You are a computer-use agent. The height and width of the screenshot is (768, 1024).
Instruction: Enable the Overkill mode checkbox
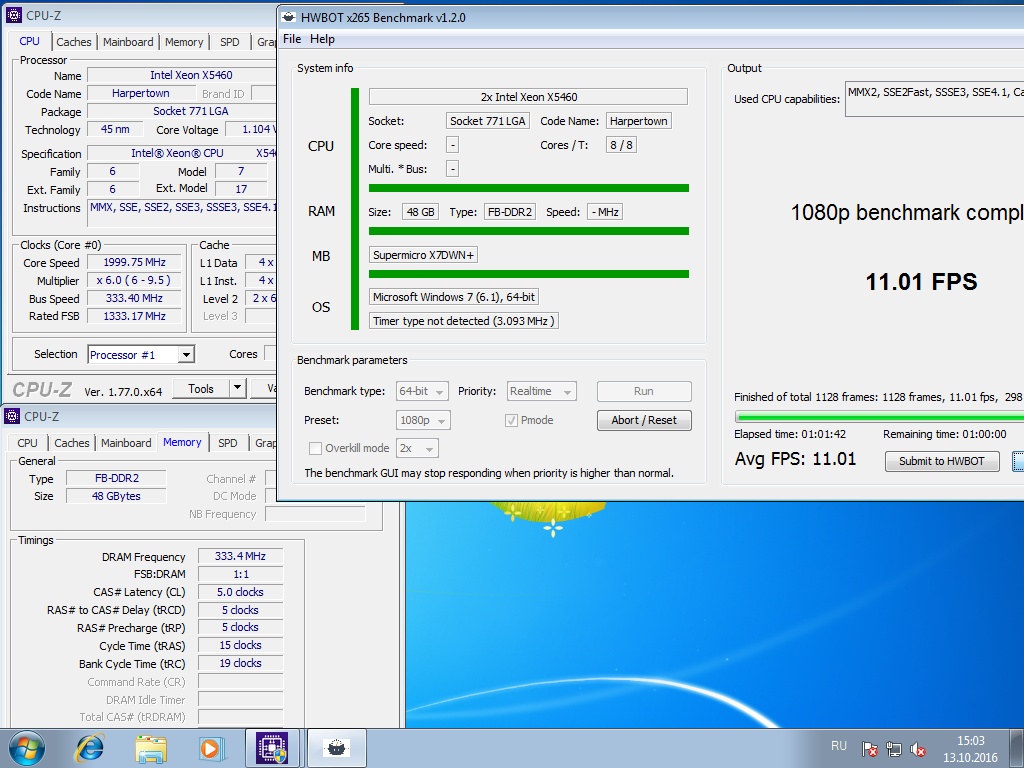tap(315, 448)
